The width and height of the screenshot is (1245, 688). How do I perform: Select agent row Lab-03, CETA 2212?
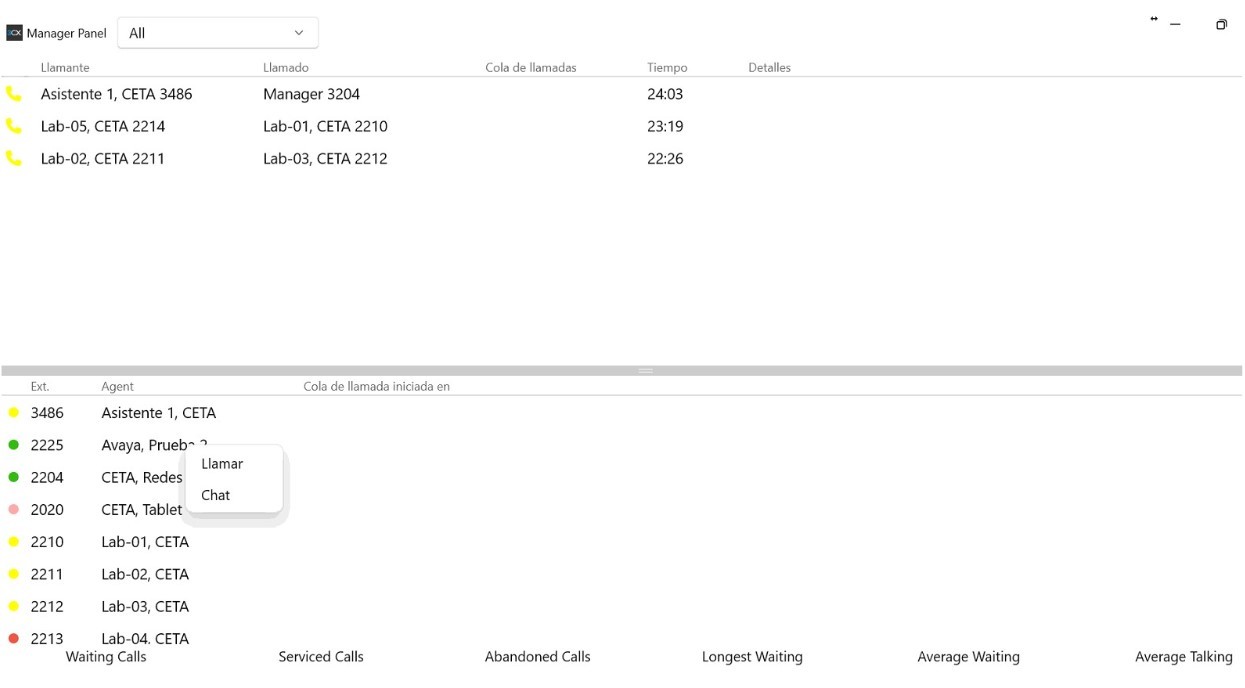pos(145,606)
